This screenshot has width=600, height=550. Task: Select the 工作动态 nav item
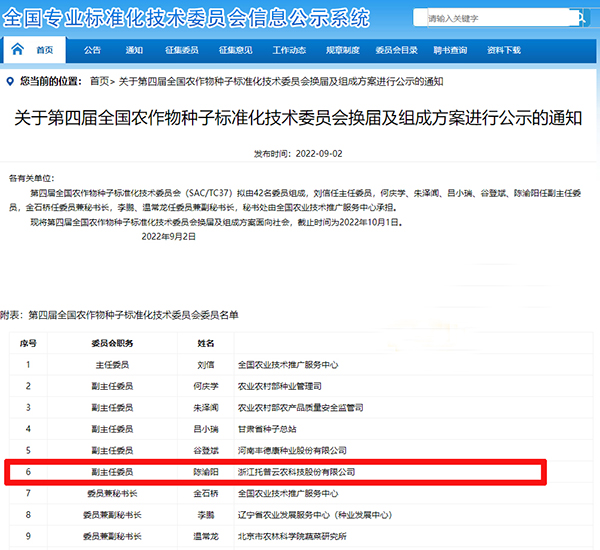289,50
